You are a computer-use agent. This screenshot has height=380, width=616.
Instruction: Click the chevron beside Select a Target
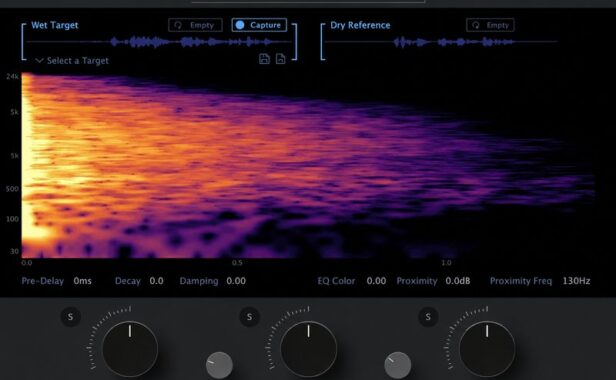pyautogui.click(x=39, y=61)
